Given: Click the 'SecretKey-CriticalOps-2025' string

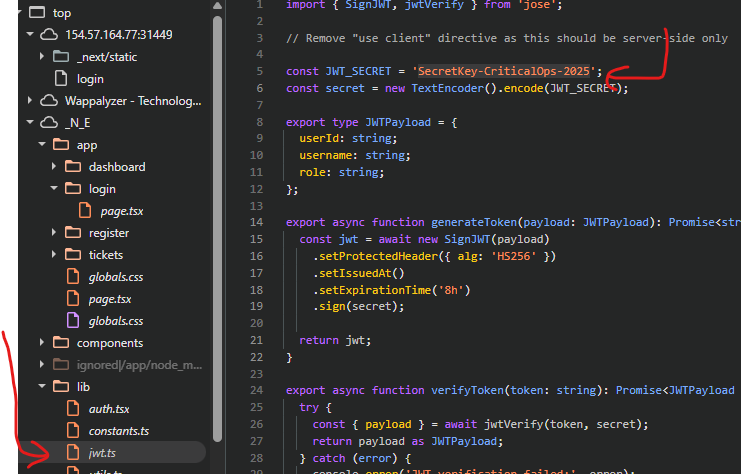Looking at the screenshot, I should 504,71.
